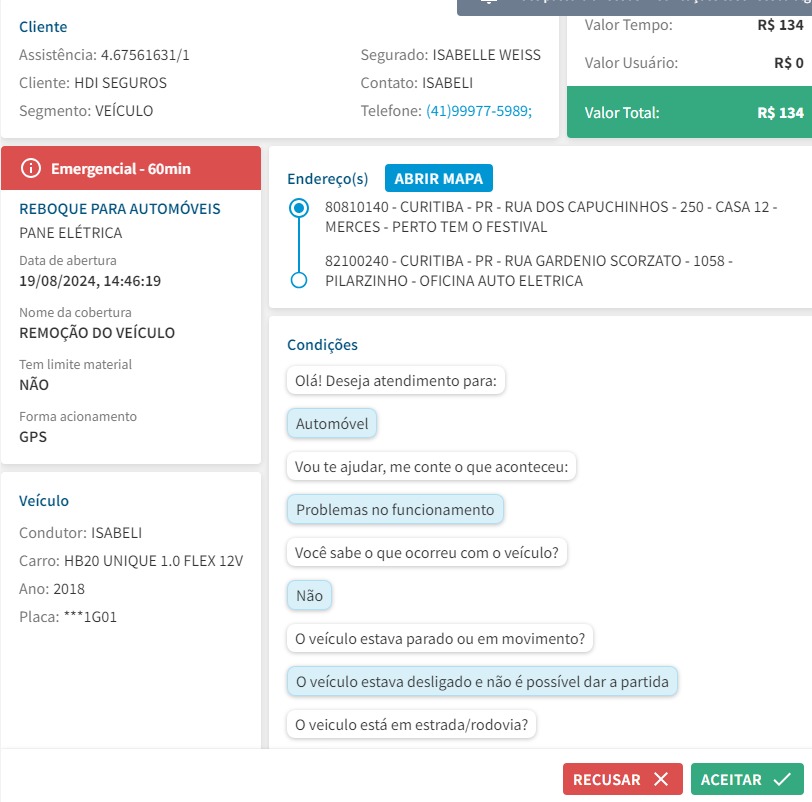The image size is (812, 802).
Task: Click the Emergencial - 60min red banner
Action: coord(131,168)
